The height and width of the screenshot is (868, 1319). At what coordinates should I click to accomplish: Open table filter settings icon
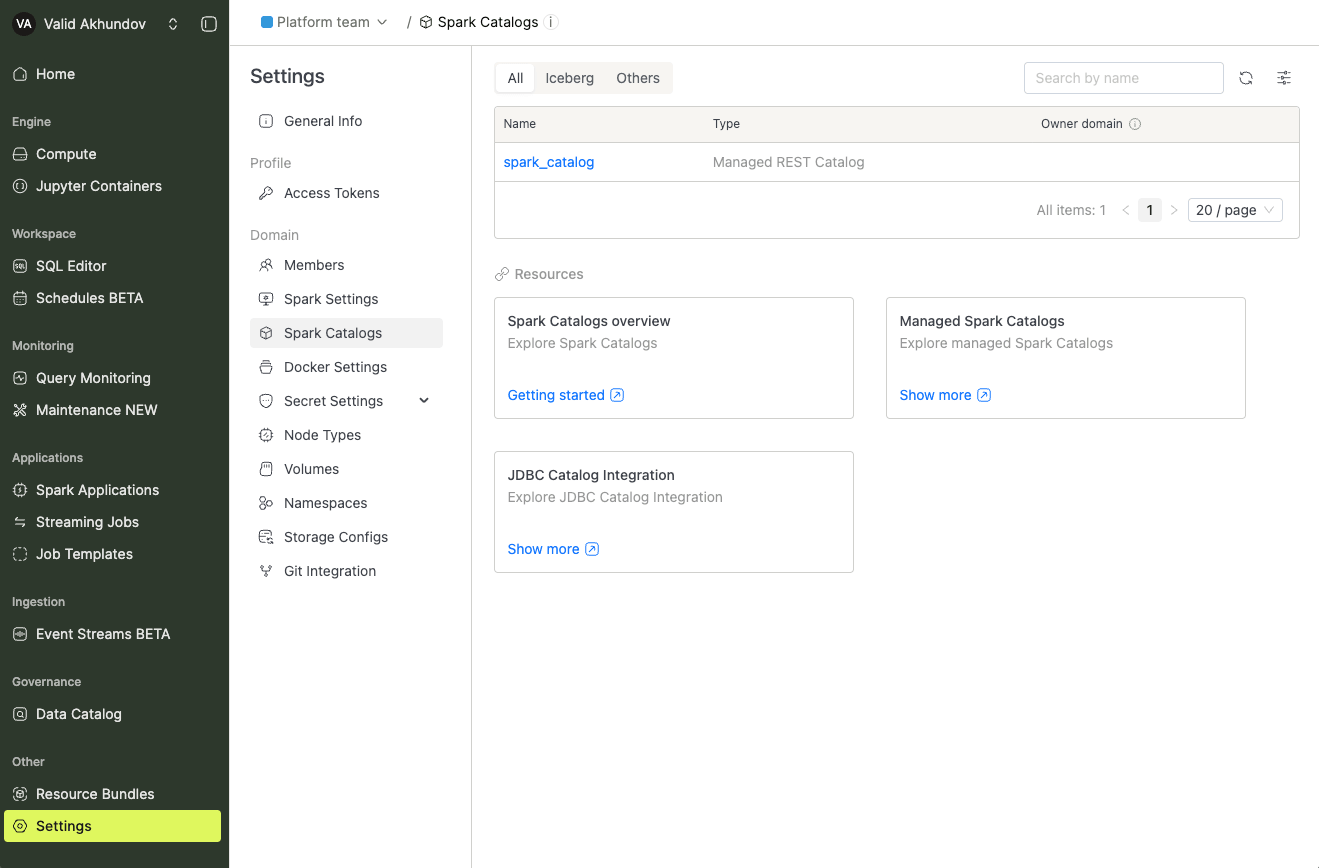click(1284, 78)
